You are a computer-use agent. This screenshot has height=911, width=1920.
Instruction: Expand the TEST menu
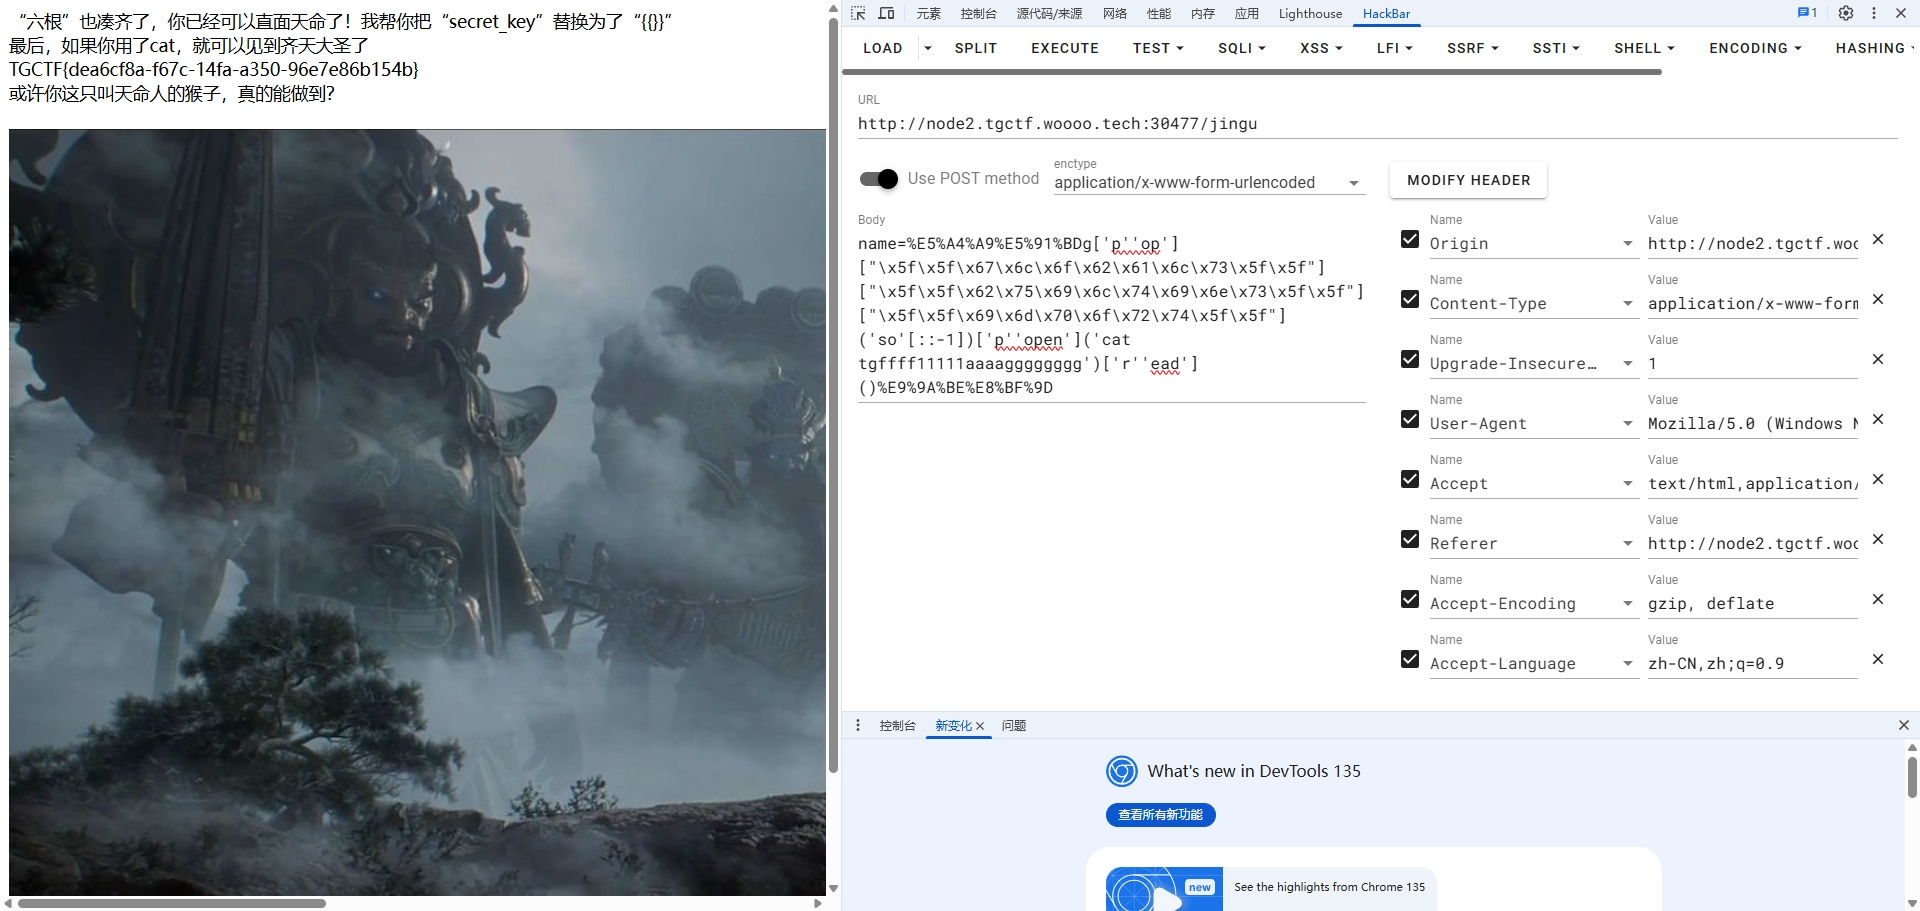(1158, 48)
